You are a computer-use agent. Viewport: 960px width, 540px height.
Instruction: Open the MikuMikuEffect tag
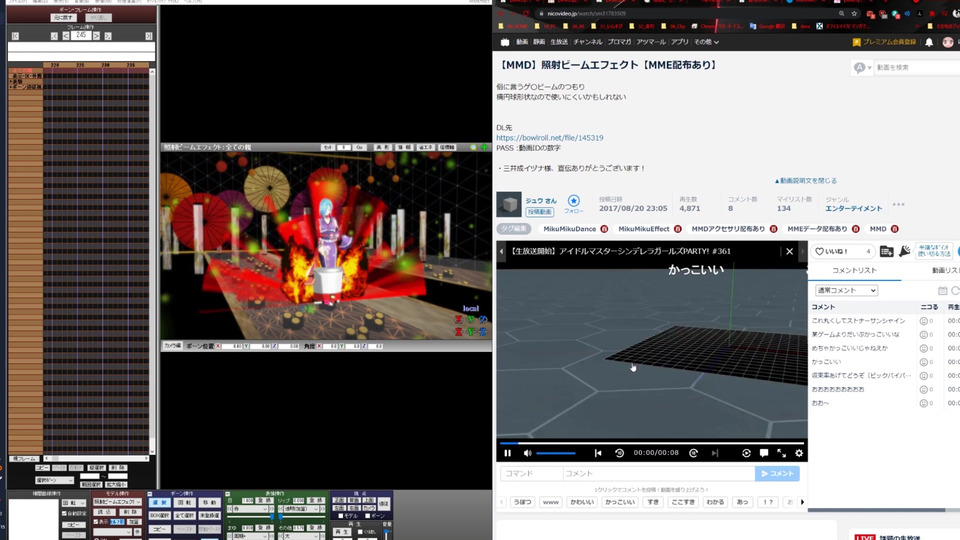coord(643,229)
